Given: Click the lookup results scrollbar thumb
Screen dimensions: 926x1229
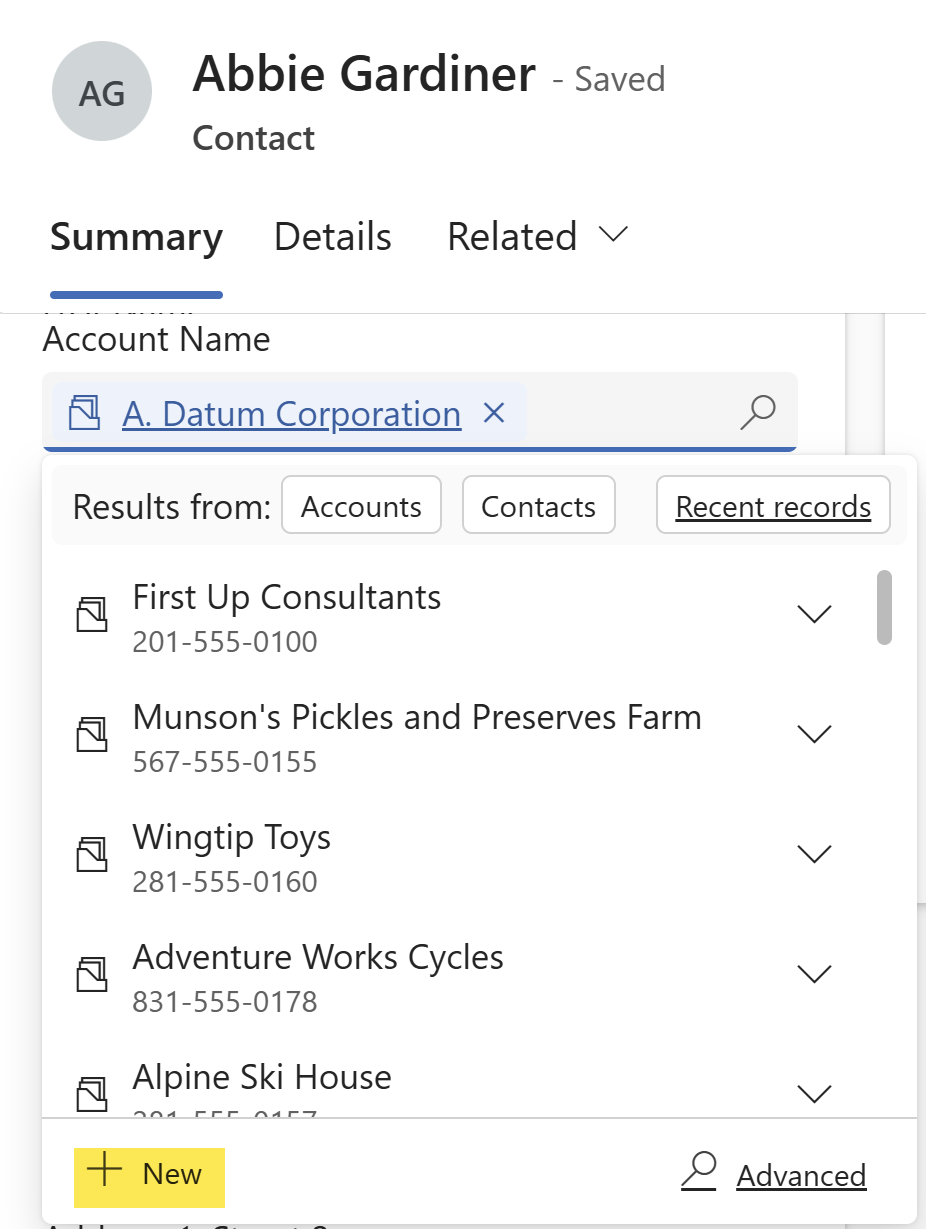Looking at the screenshot, I should [x=884, y=607].
